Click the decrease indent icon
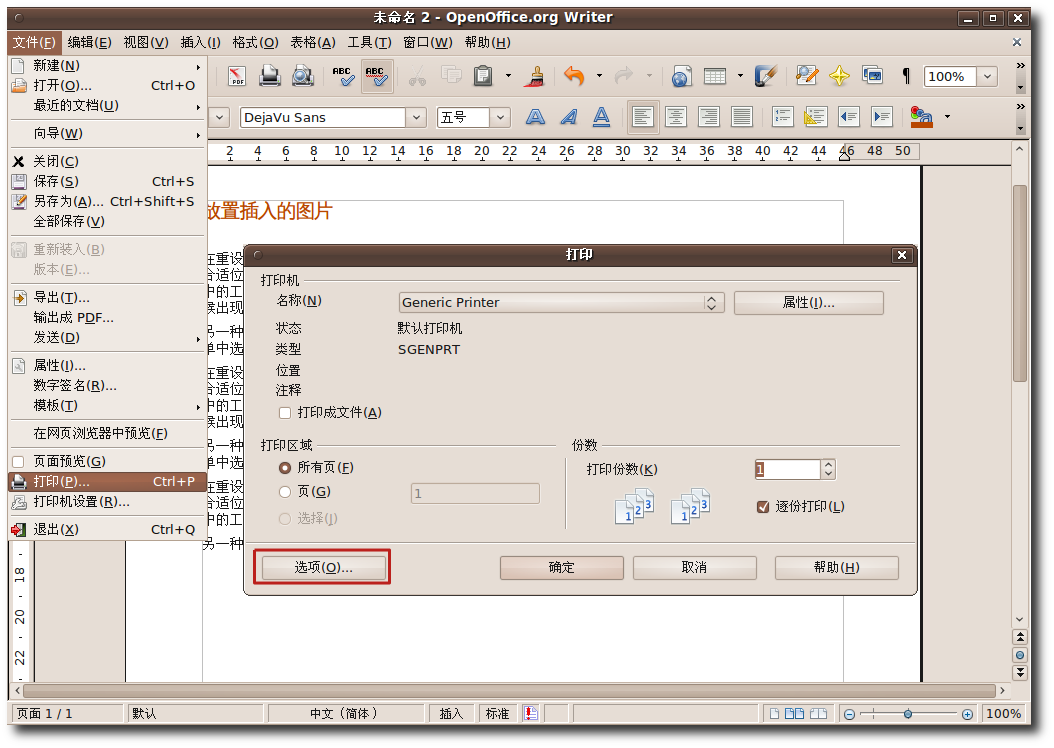Screen dimensions: 1054x748 [849, 117]
